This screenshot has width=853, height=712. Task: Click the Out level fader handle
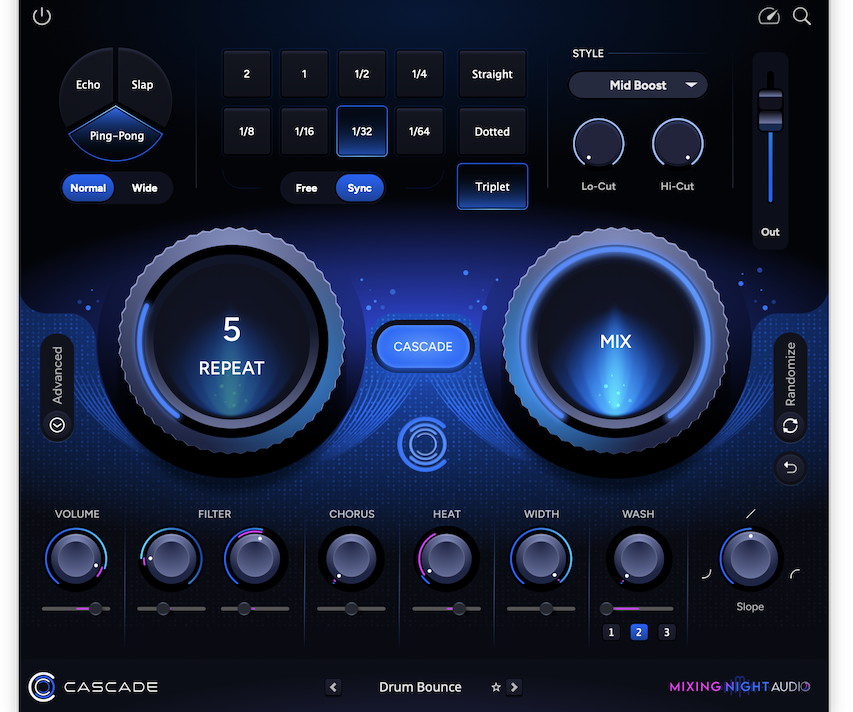[x=770, y=110]
